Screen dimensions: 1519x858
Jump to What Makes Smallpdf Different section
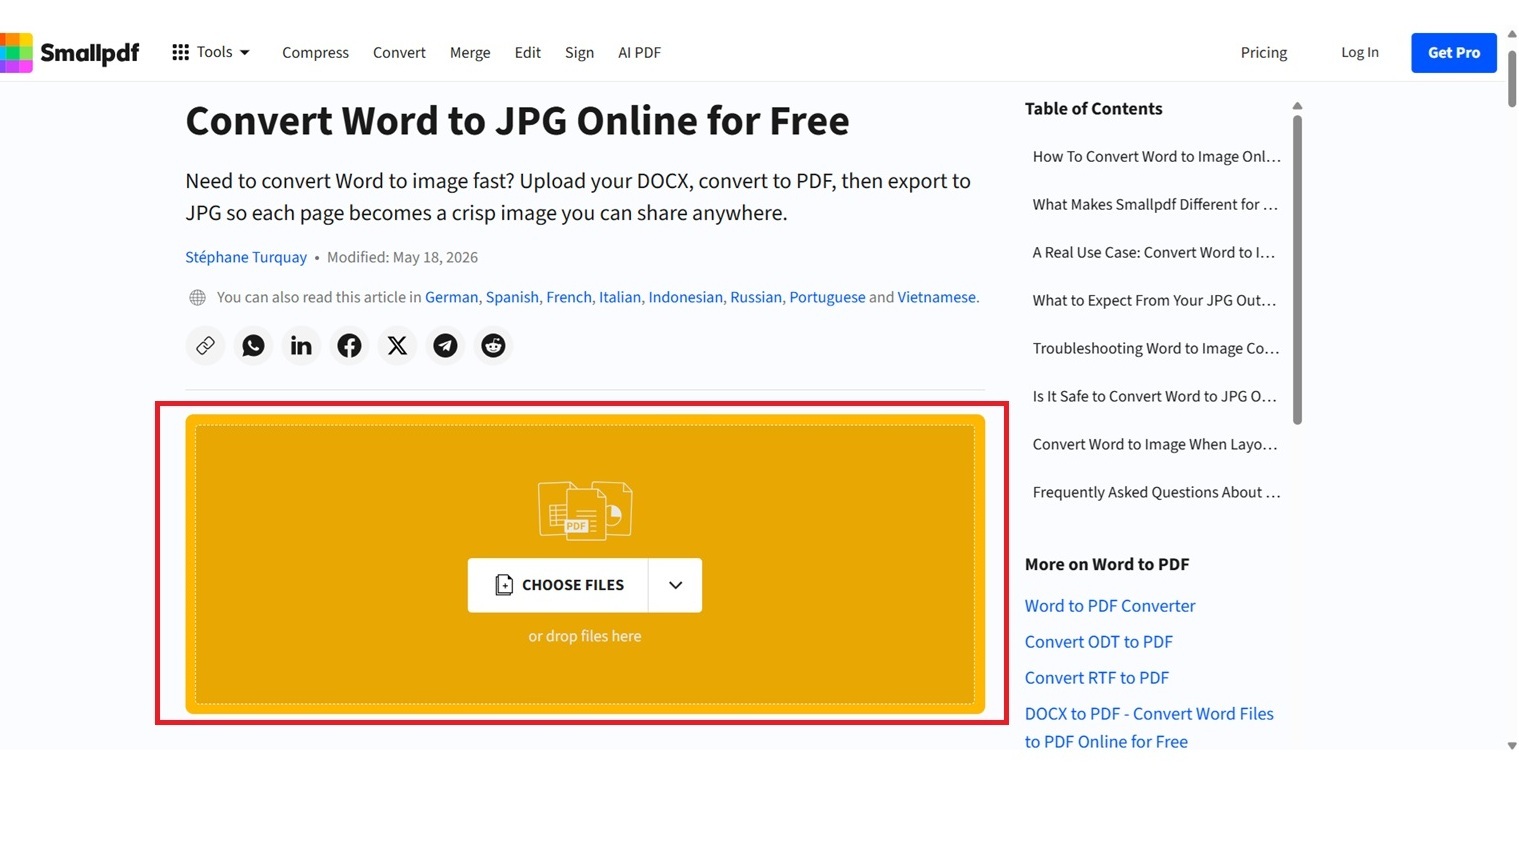[1155, 205]
